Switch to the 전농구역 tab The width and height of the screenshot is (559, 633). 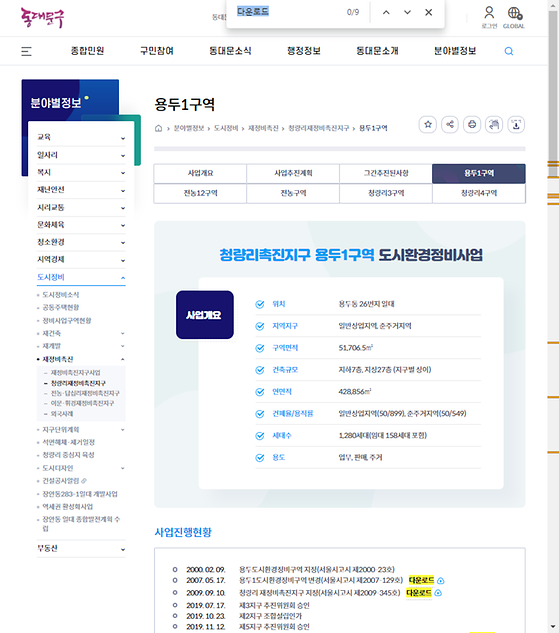tap(293, 193)
